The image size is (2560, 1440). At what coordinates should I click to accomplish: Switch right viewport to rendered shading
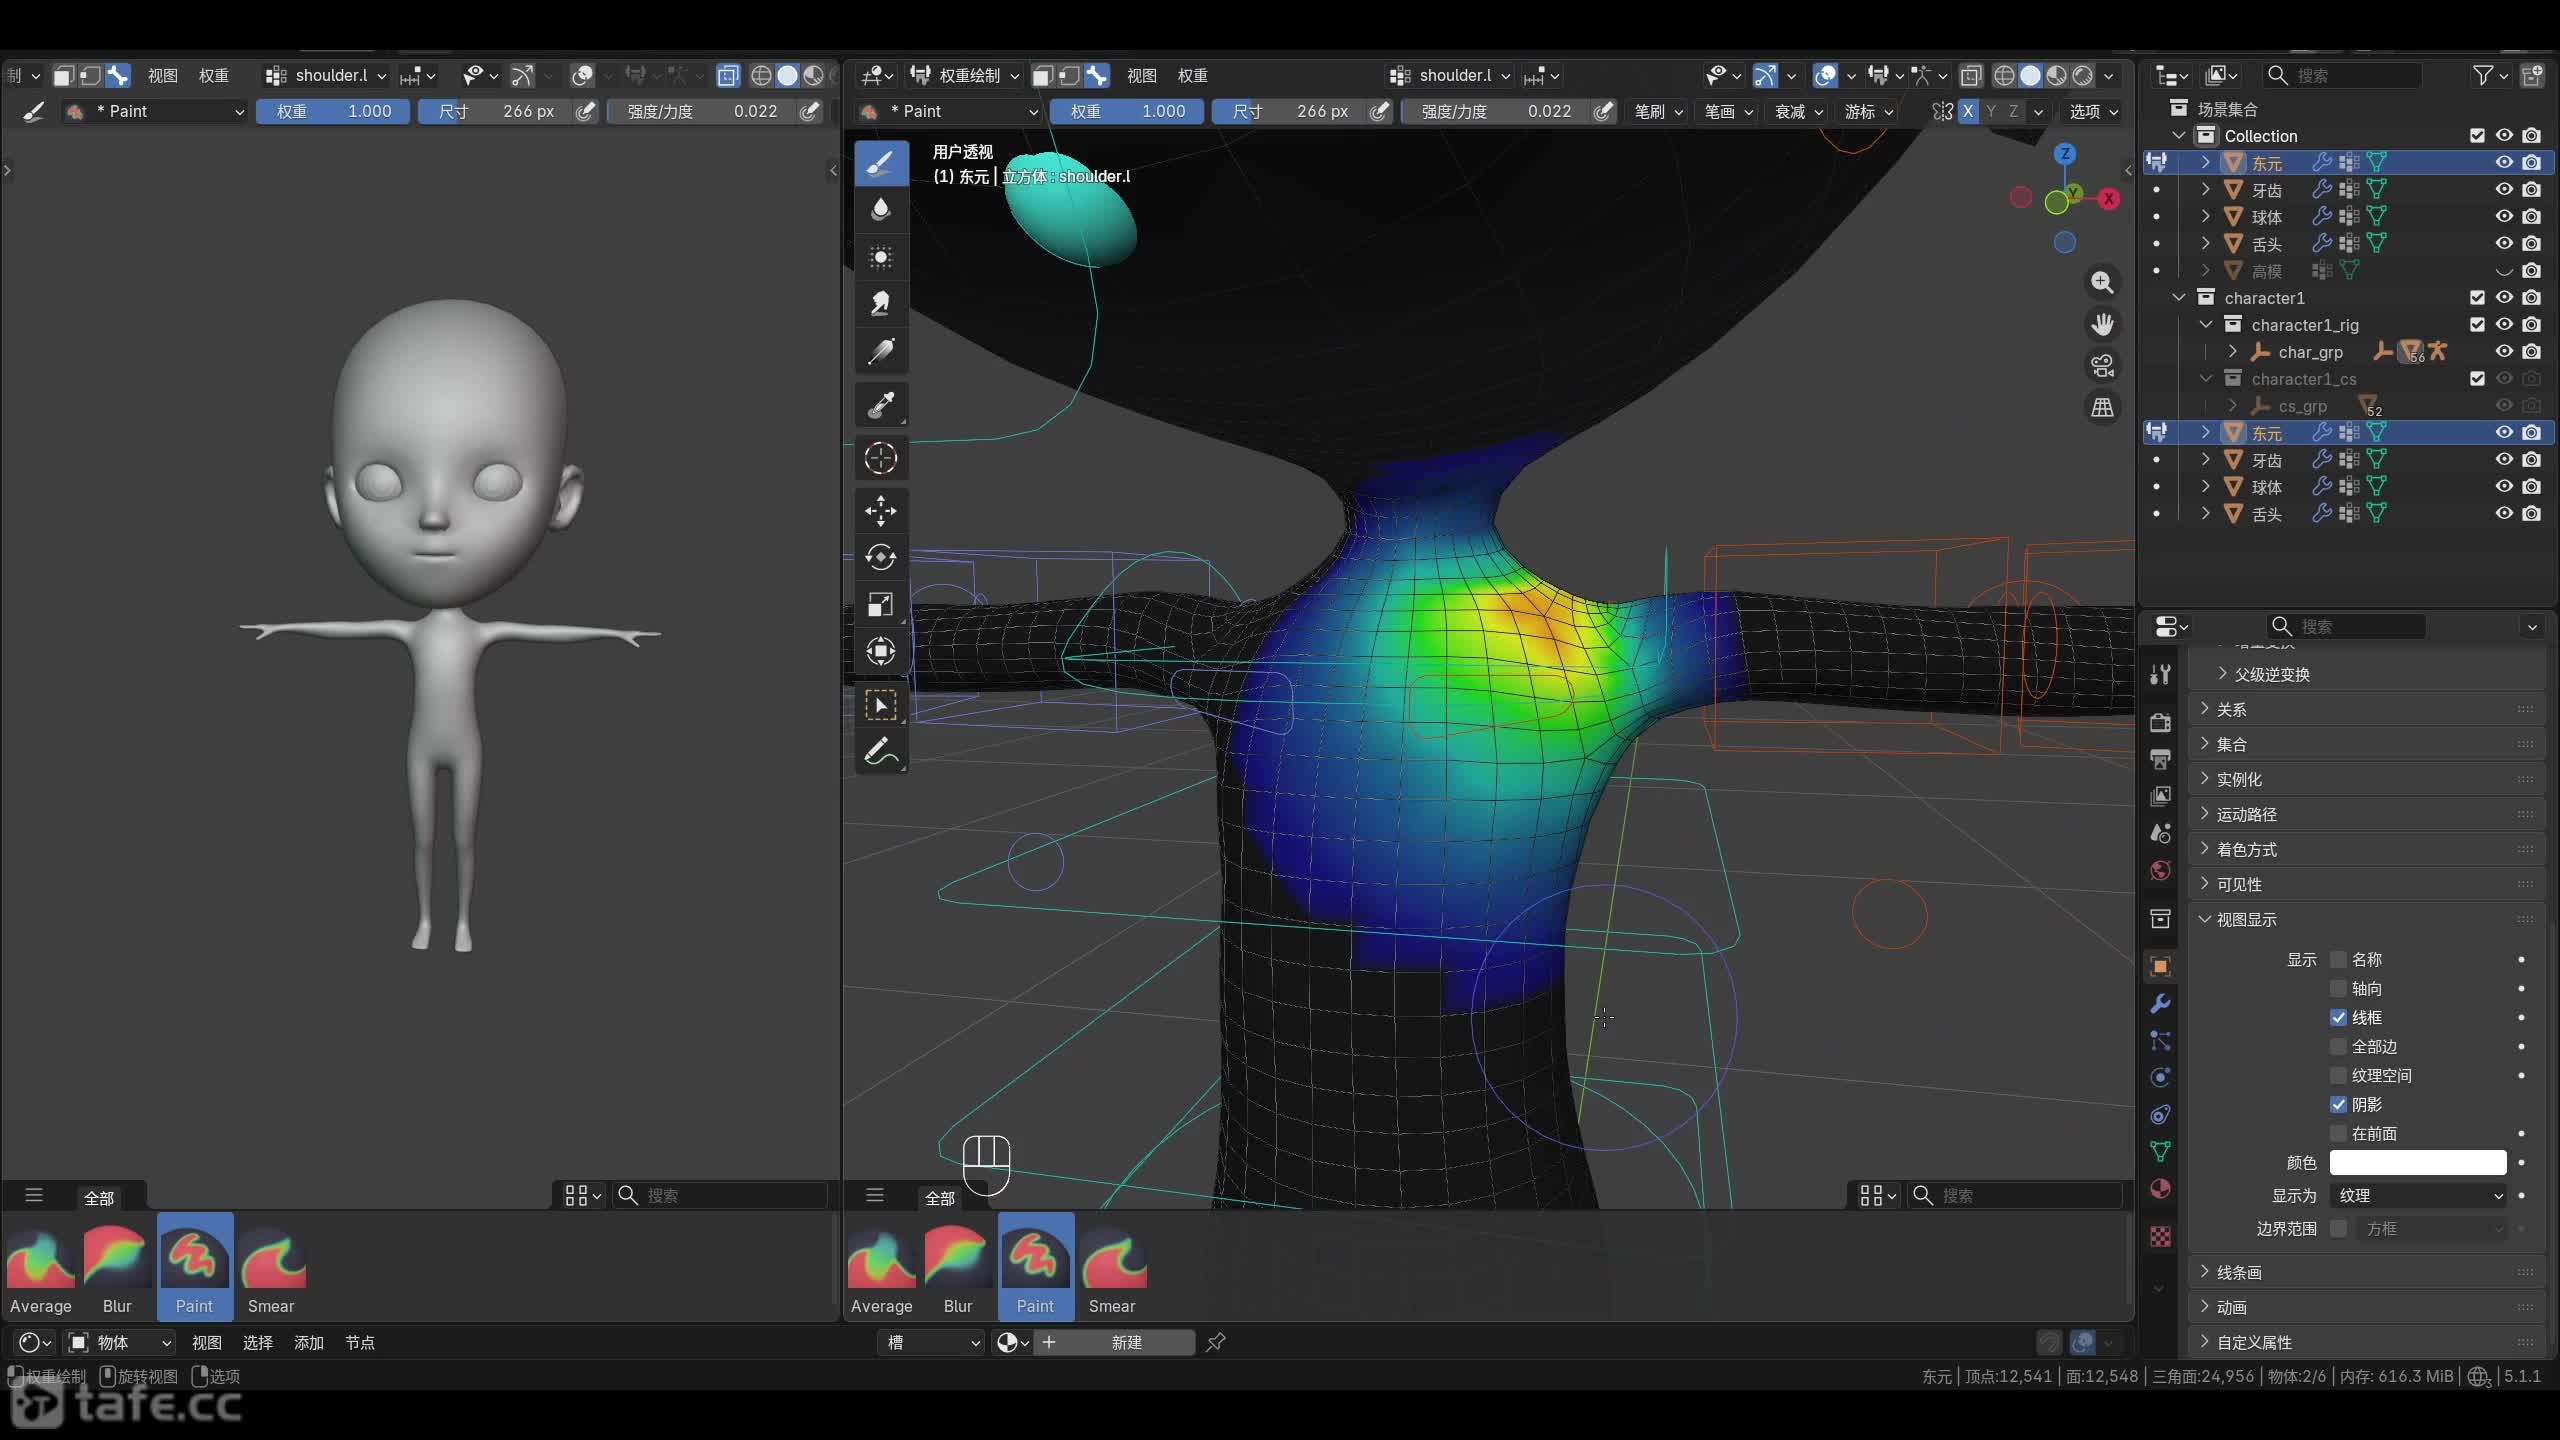2083,75
